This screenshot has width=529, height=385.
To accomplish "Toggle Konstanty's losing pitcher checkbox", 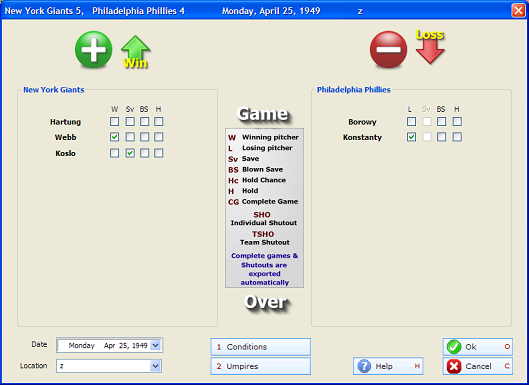I will (x=411, y=137).
